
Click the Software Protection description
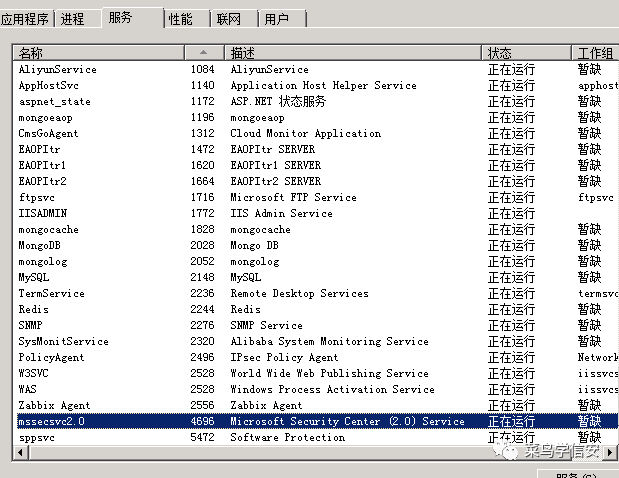287,437
